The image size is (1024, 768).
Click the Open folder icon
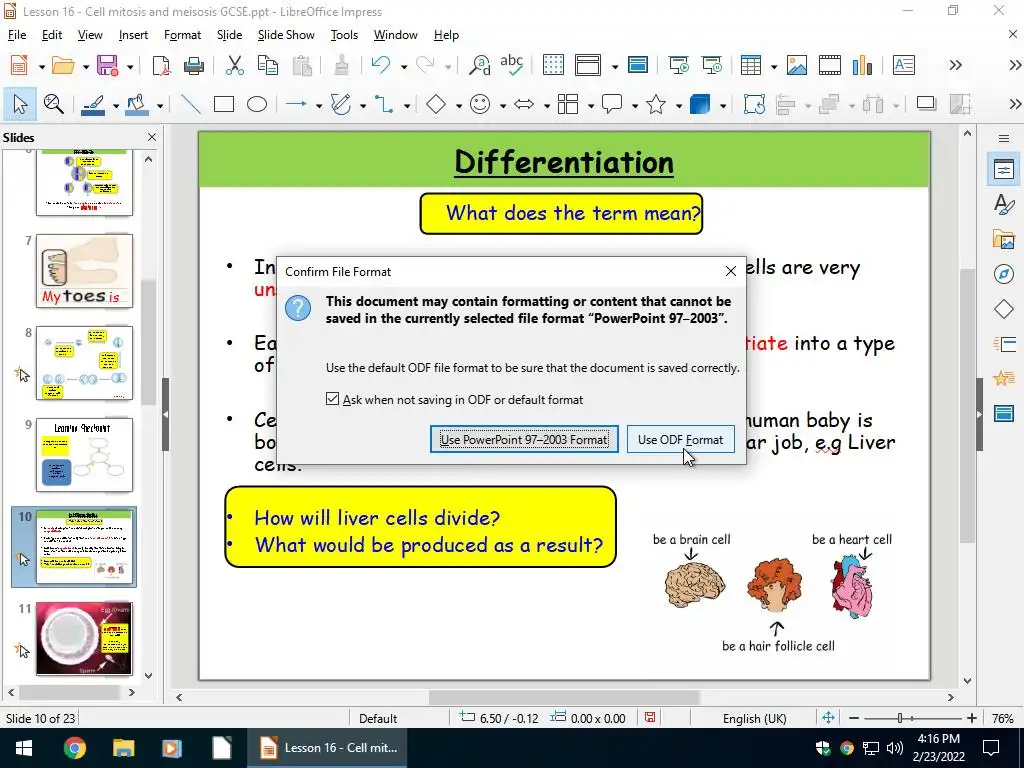point(63,65)
